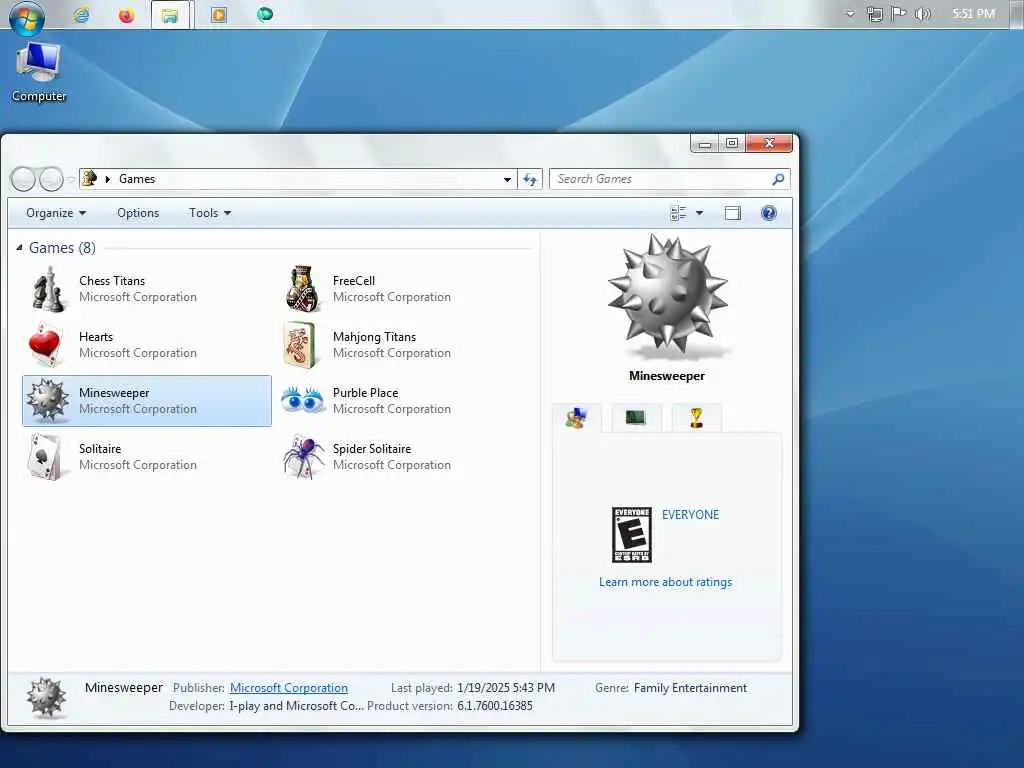
Task: Click the Windows Explorer taskbar button
Action: point(170,15)
